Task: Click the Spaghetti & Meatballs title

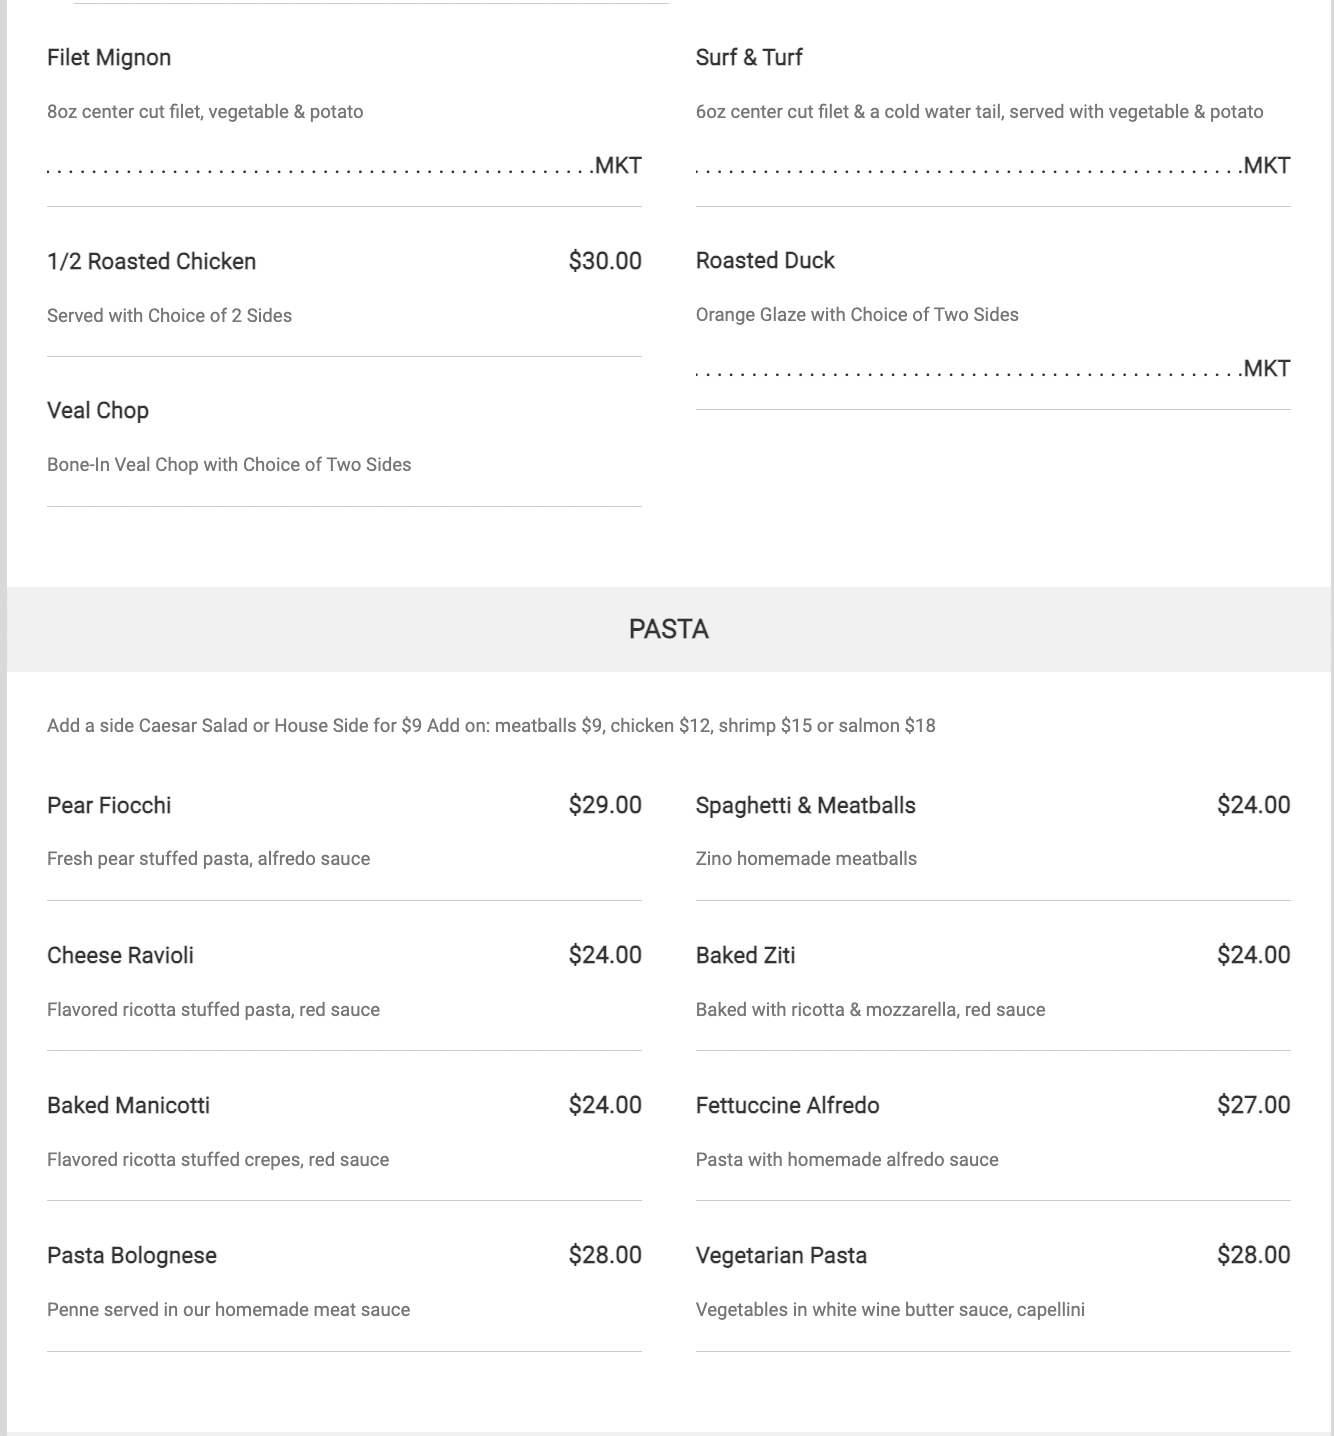Action: (805, 806)
